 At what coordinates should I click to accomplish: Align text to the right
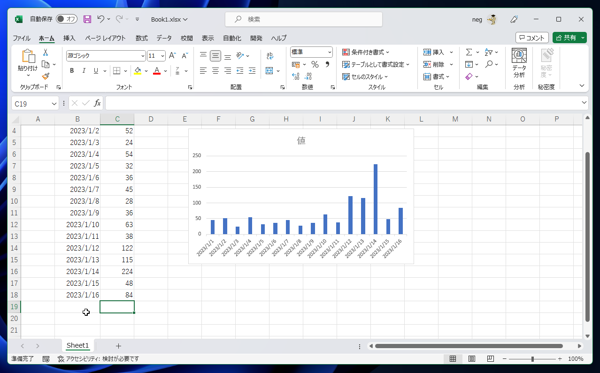(228, 71)
